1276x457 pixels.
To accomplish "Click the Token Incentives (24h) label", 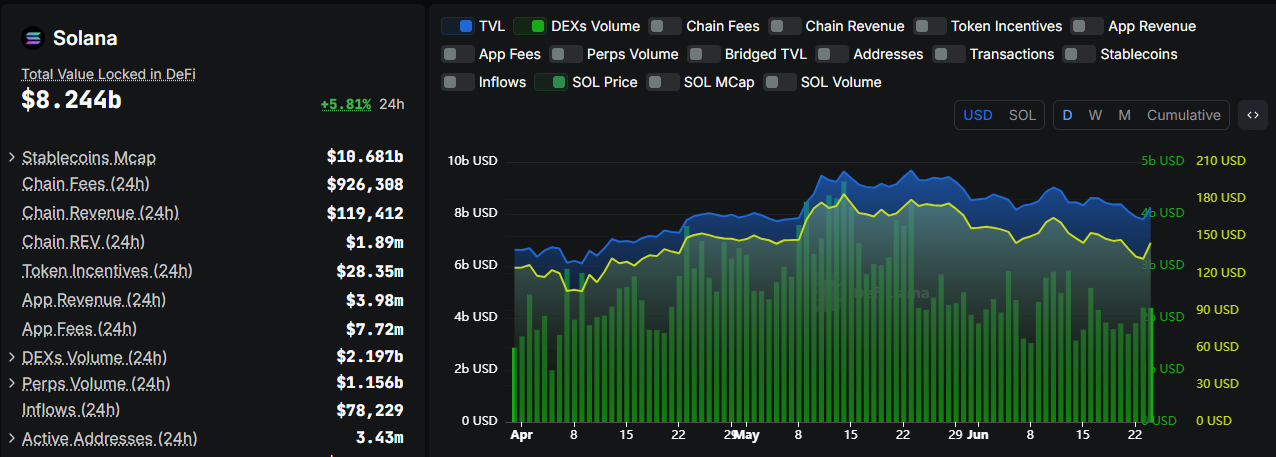I will coord(107,270).
